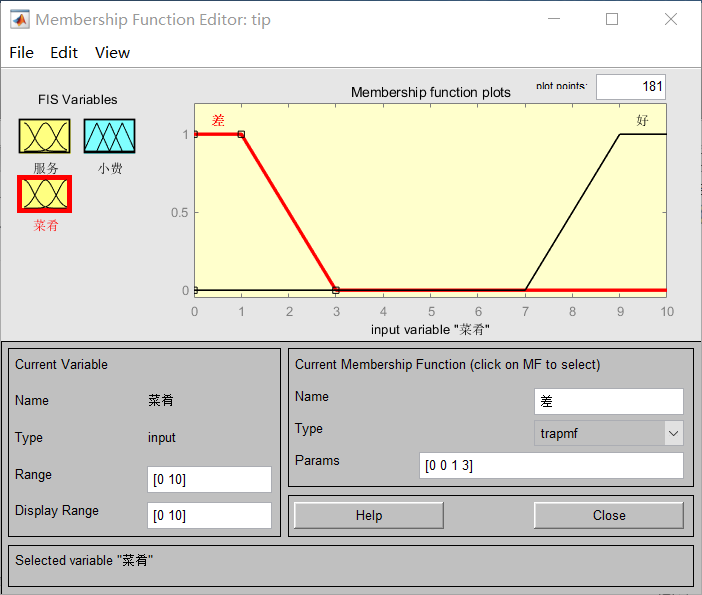The width and height of the screenshot is (702, 595).
Task: Click the control point at x=3 on red curve
Action: (x=336, y=290)
